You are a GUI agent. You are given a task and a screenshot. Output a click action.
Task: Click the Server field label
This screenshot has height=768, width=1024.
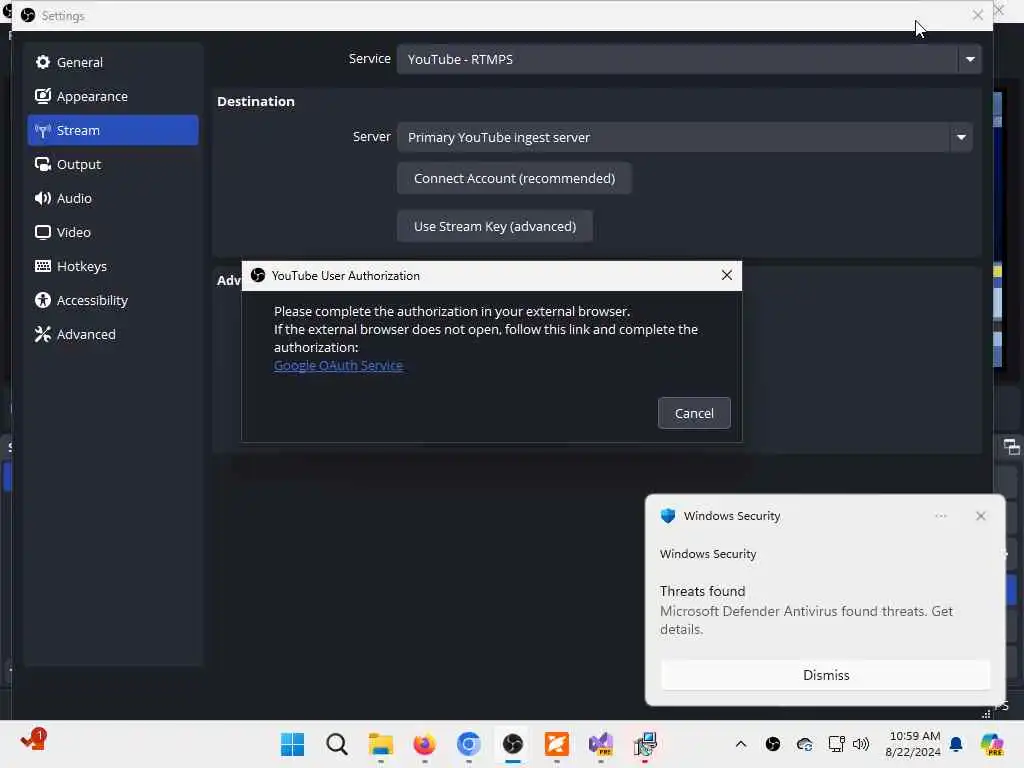tap(371, 136)
